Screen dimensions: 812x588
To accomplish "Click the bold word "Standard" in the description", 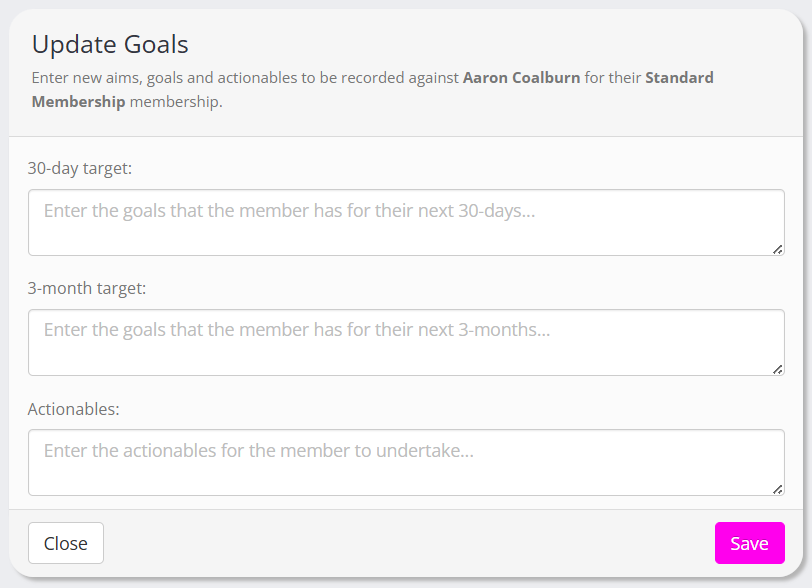I will click(x=679, y=77).
